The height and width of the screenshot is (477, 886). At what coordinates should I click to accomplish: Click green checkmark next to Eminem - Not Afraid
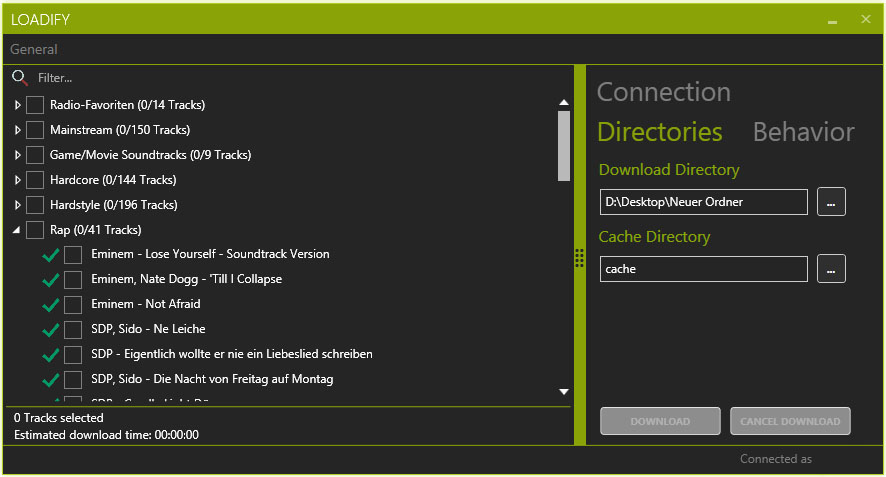(51, 304)
